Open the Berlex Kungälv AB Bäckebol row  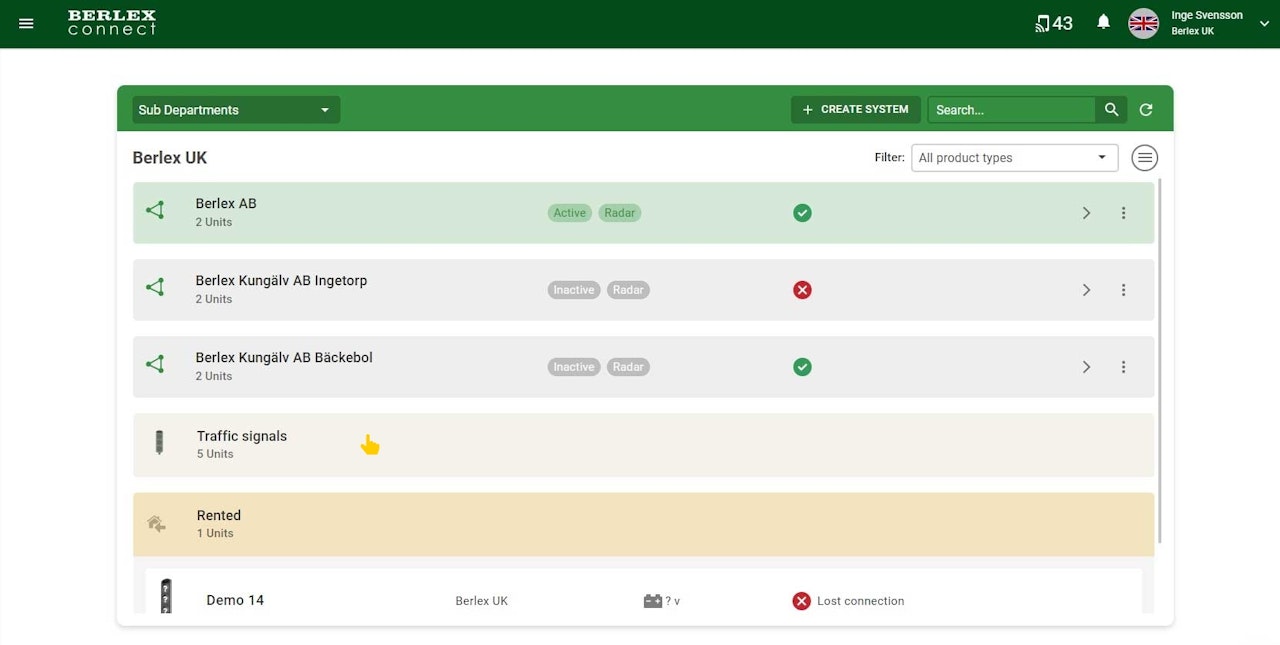tap(643, 367)
